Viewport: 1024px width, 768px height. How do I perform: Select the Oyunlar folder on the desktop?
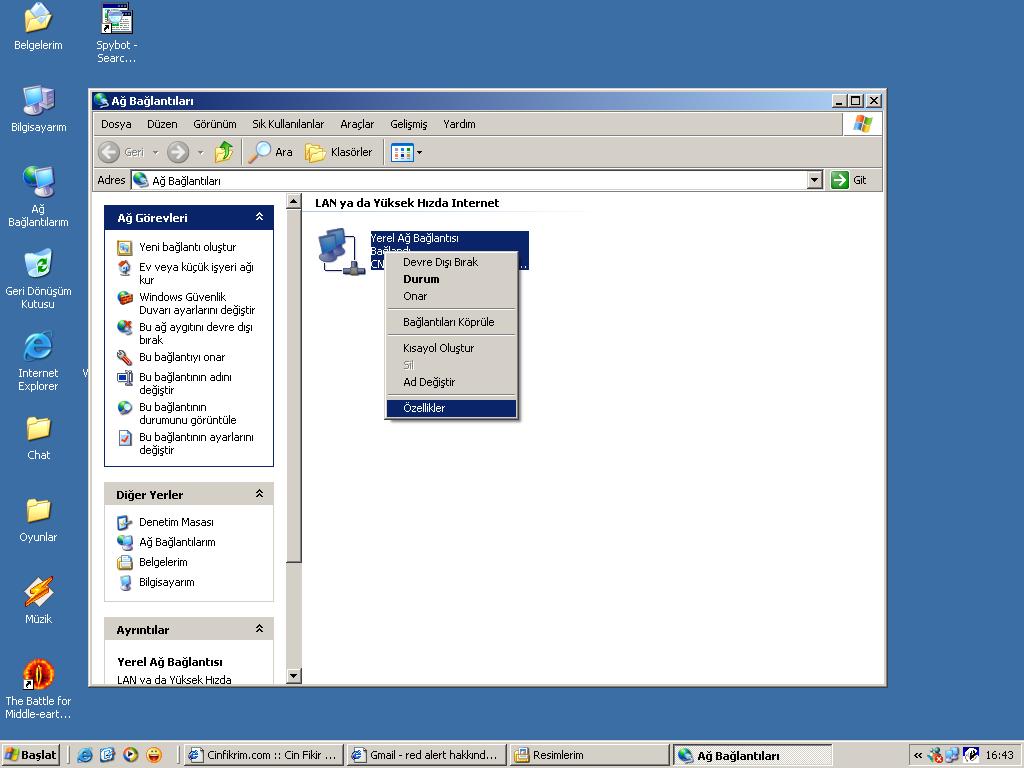tap(38, 520)
